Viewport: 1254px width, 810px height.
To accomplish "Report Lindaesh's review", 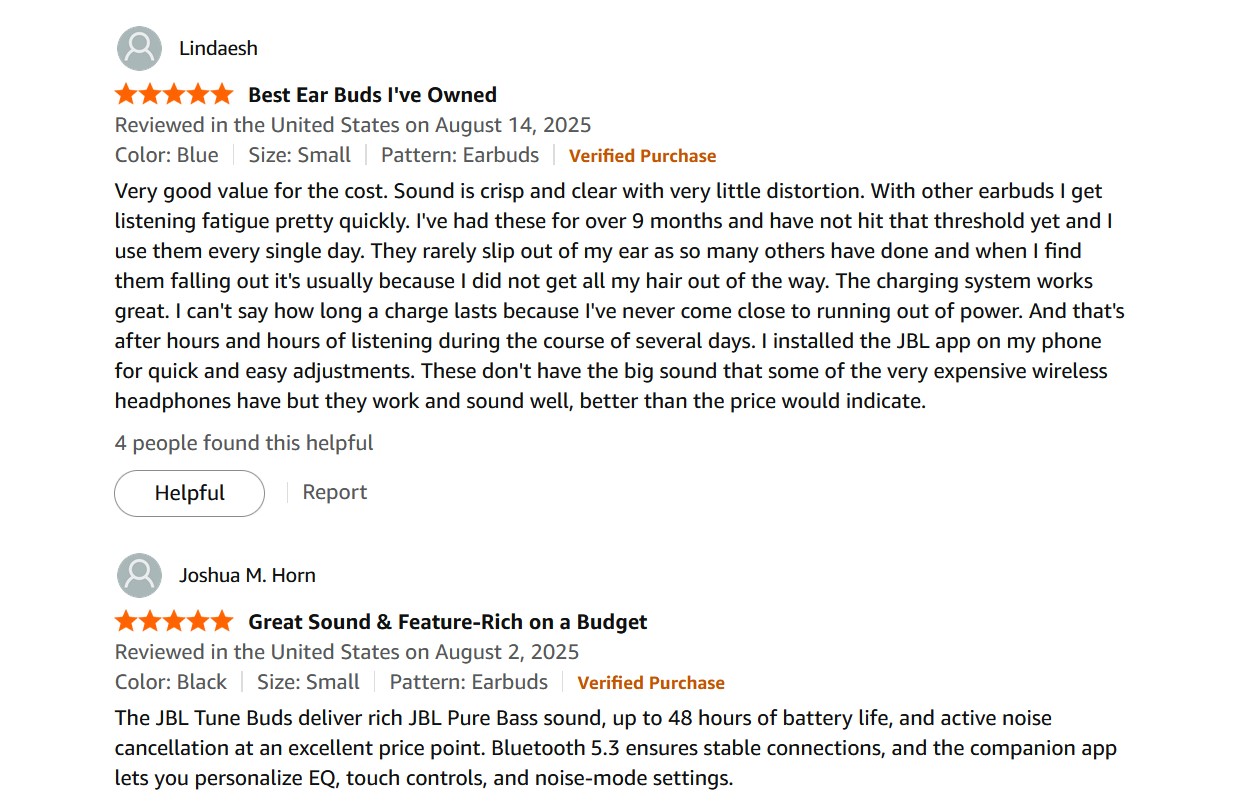I will (x=334, y=492).
